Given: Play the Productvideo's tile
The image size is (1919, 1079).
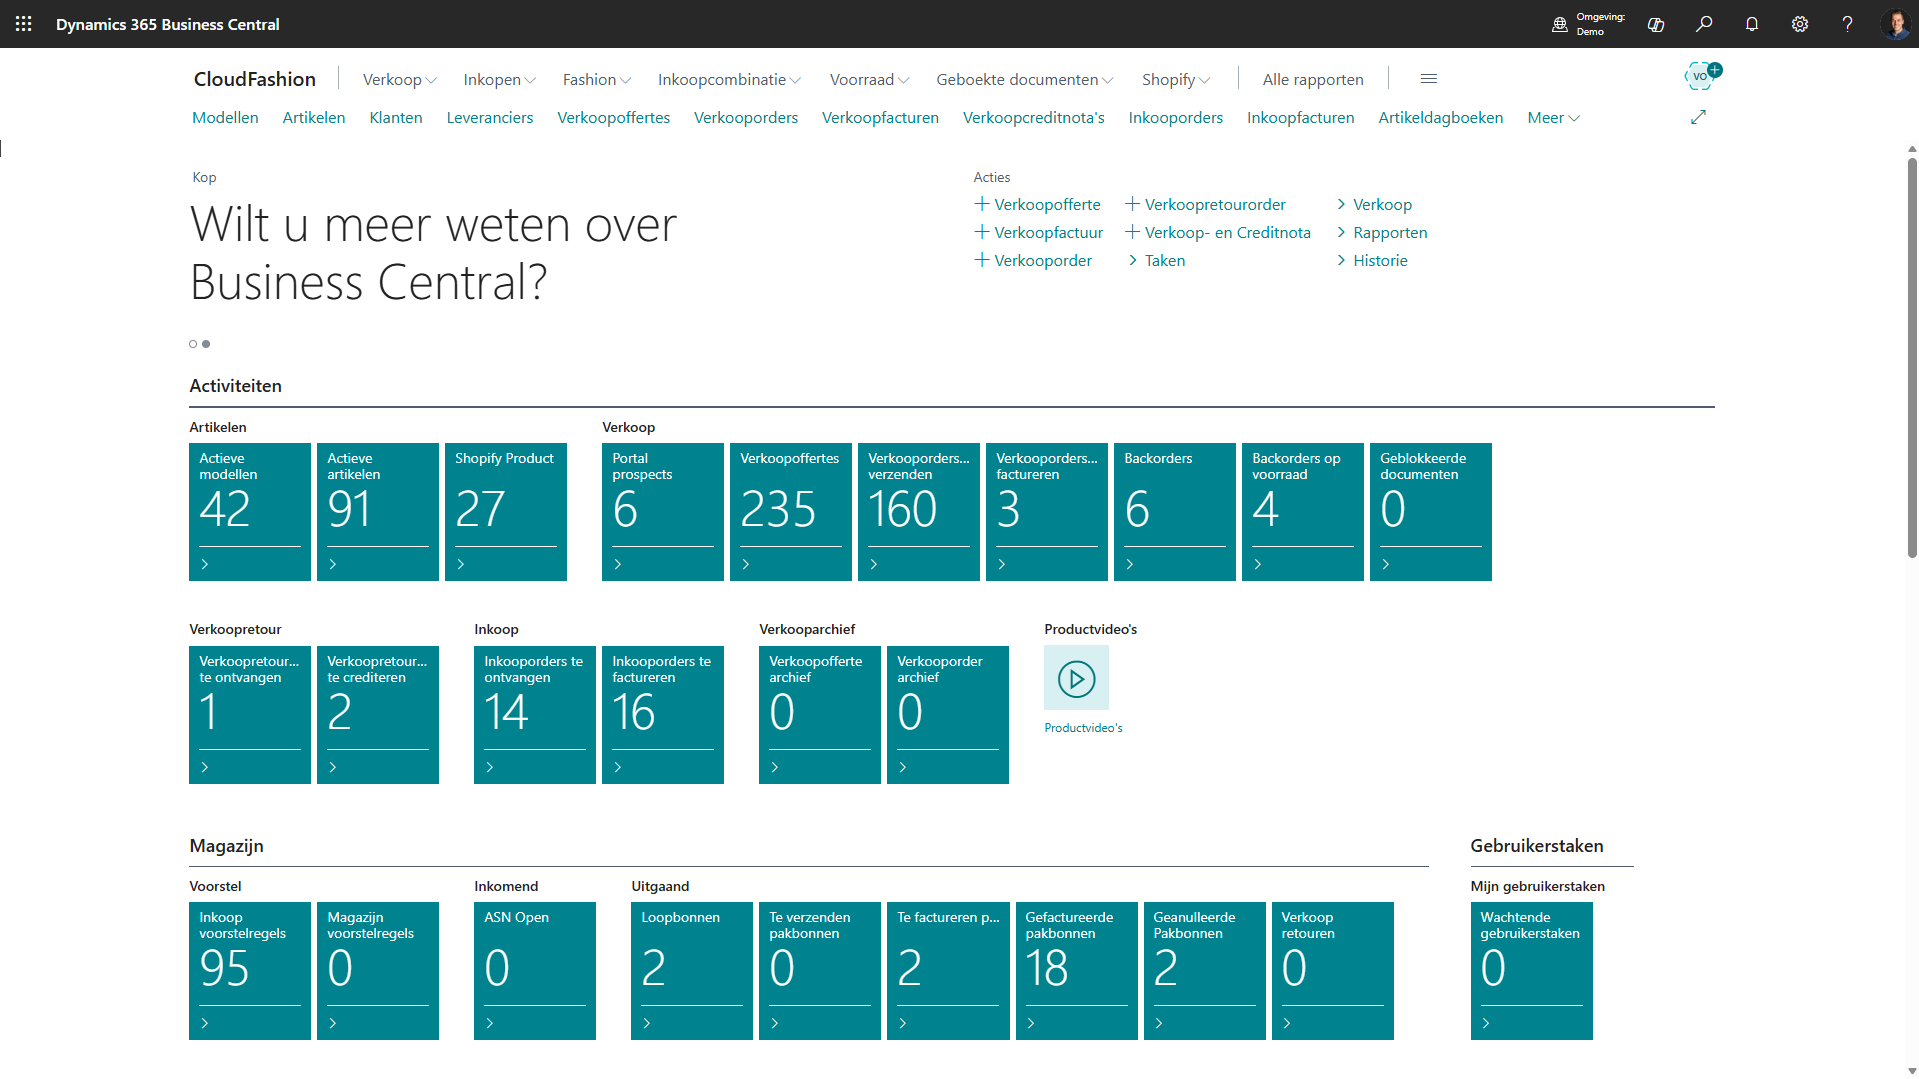Looking at the screenshot, I should (x=1076, y=679).
